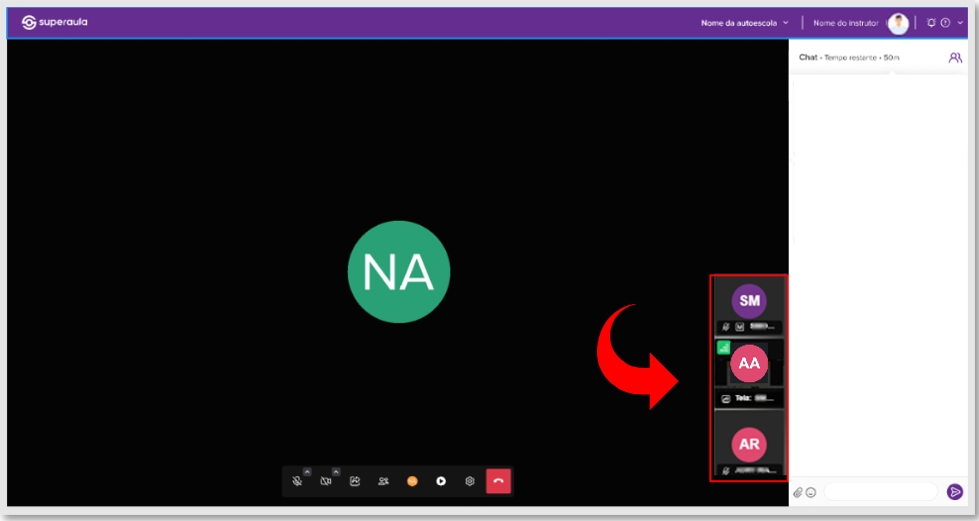Expand microphone options arrow
Viewport: 979px width, 521px height.
point(307,472)
